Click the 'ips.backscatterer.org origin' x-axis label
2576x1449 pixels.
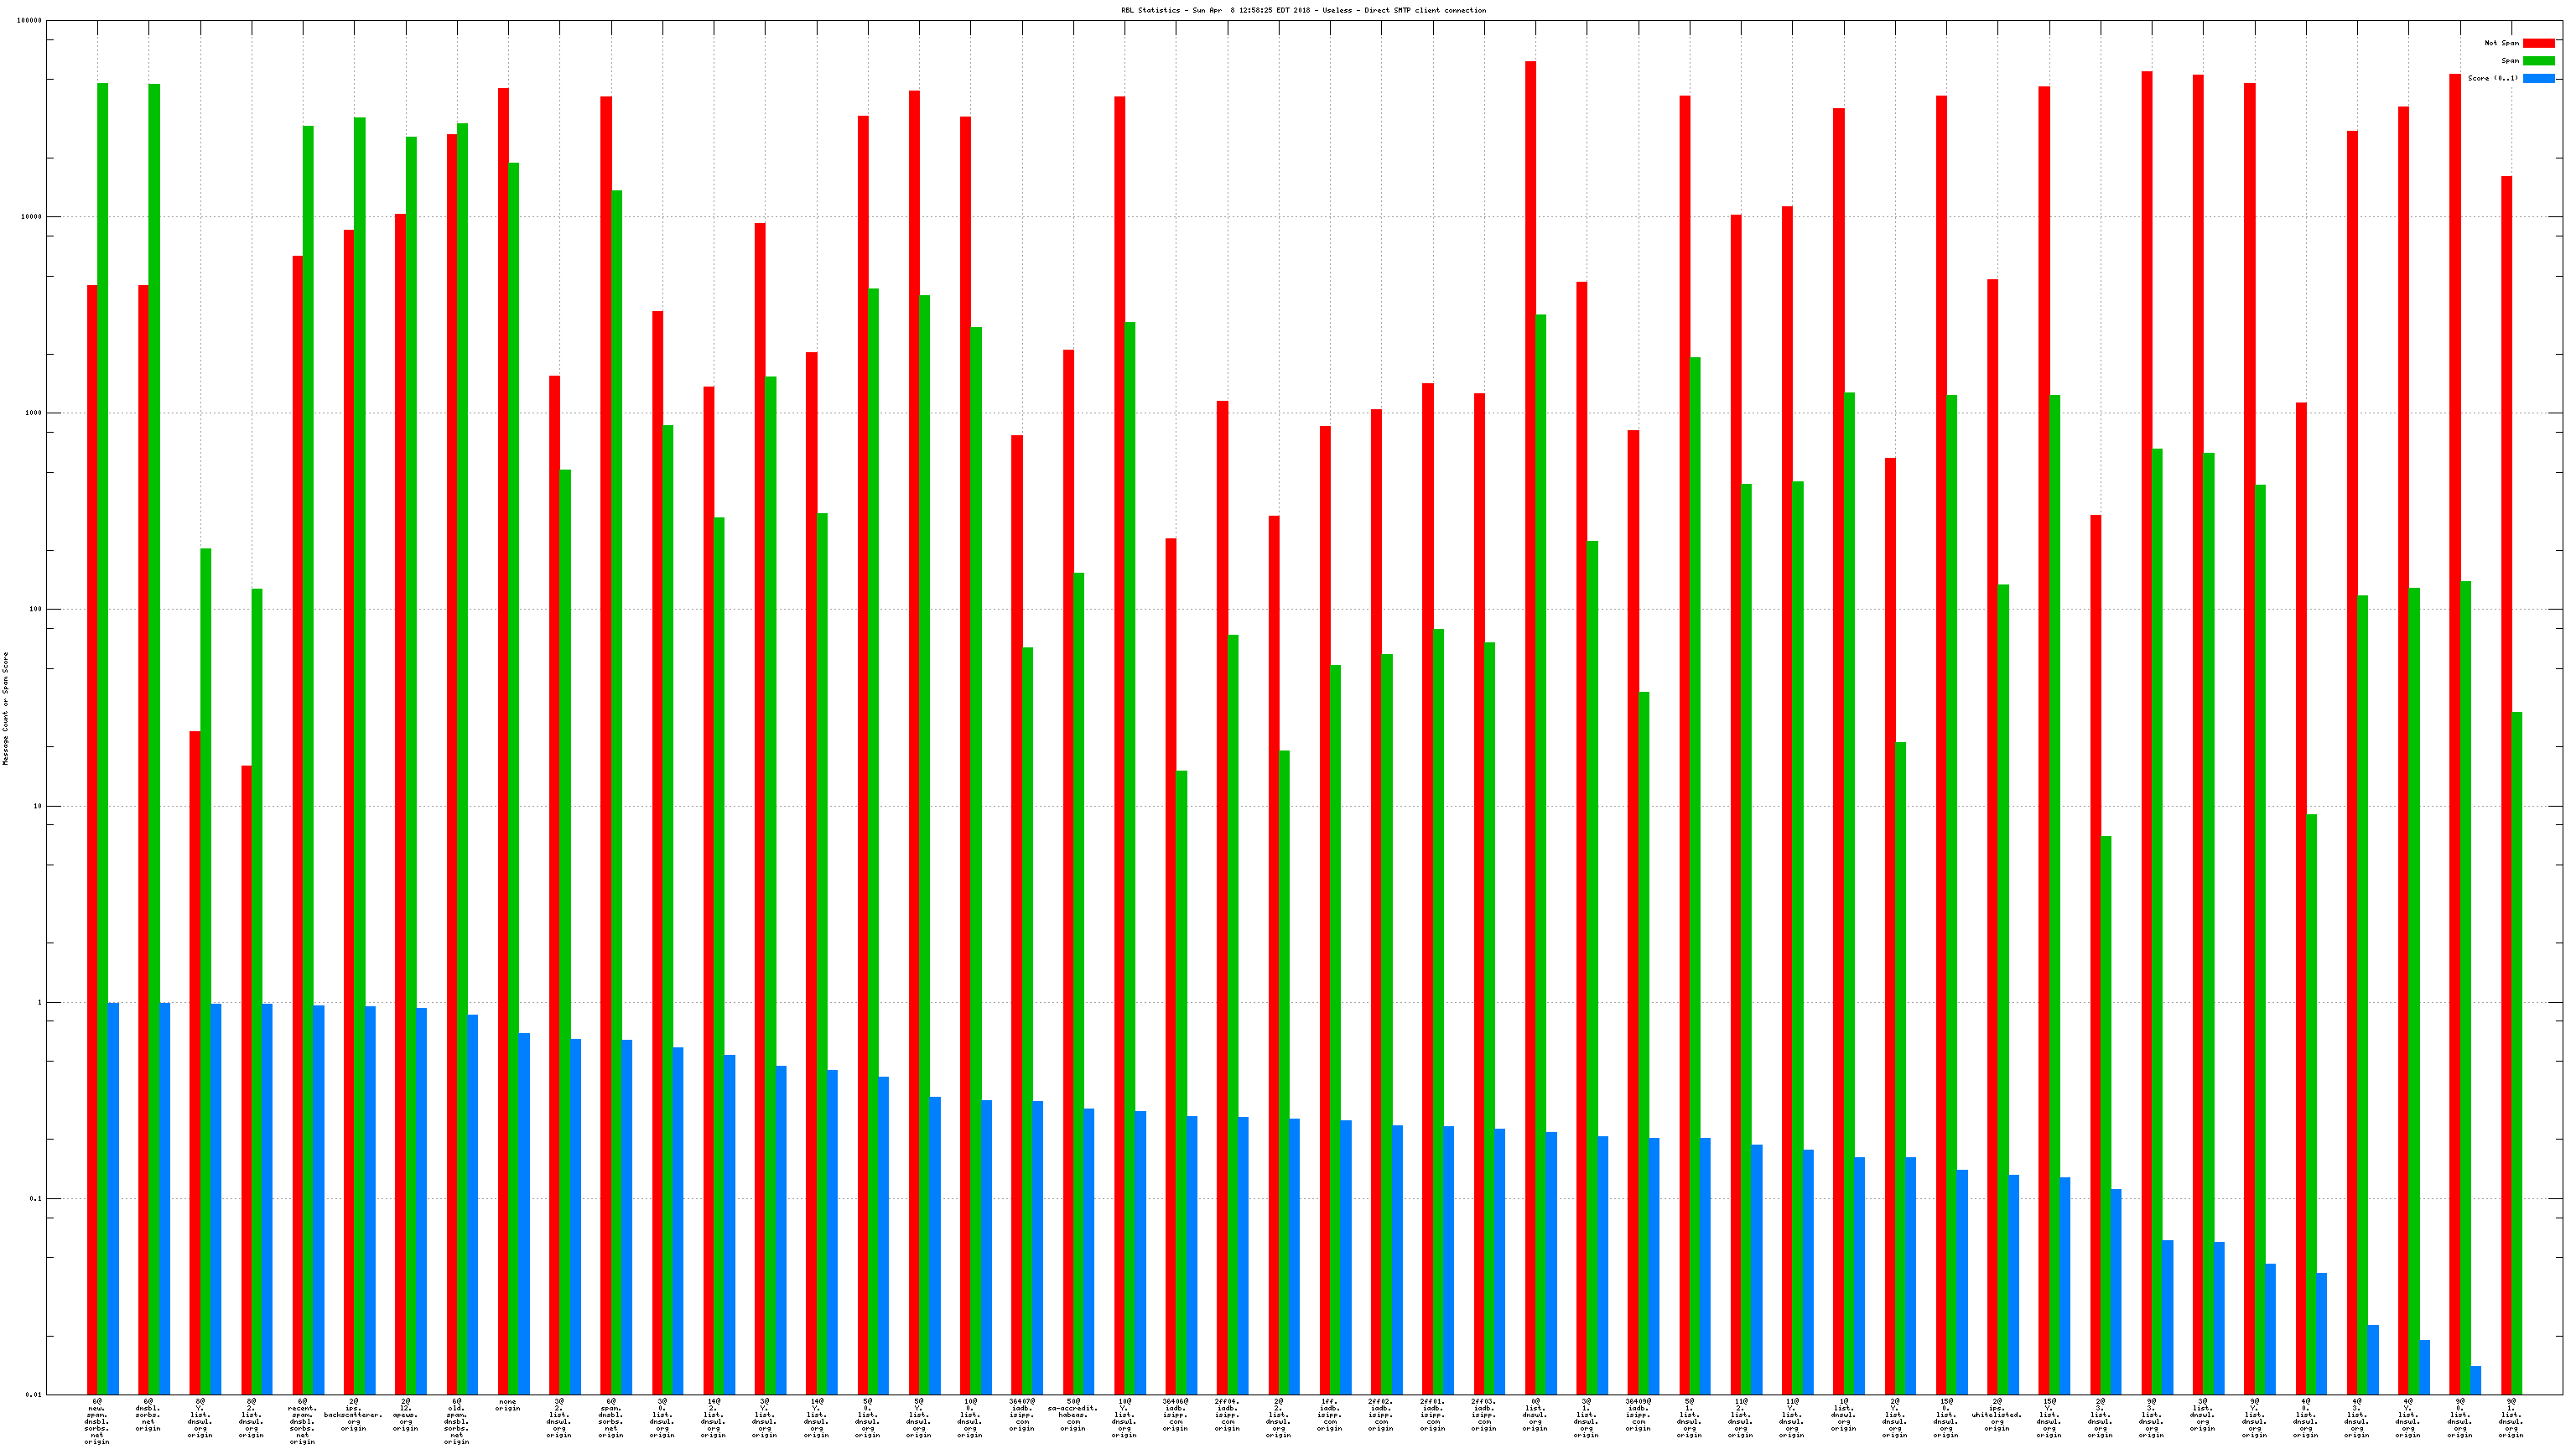click(x=353, y=1415)
